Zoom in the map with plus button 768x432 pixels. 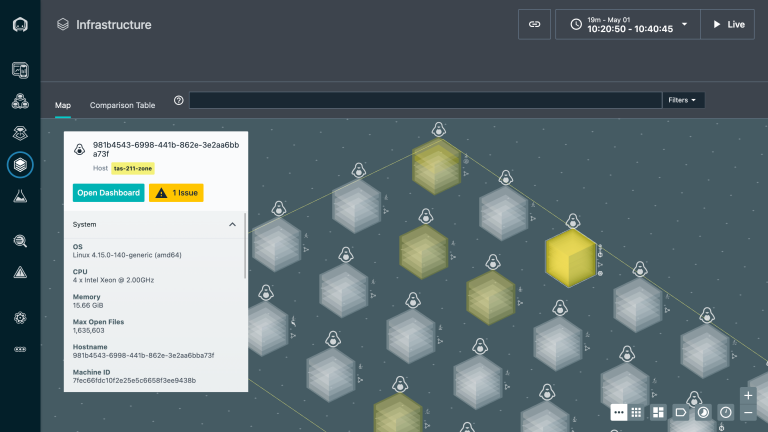[x=748, y=395]
